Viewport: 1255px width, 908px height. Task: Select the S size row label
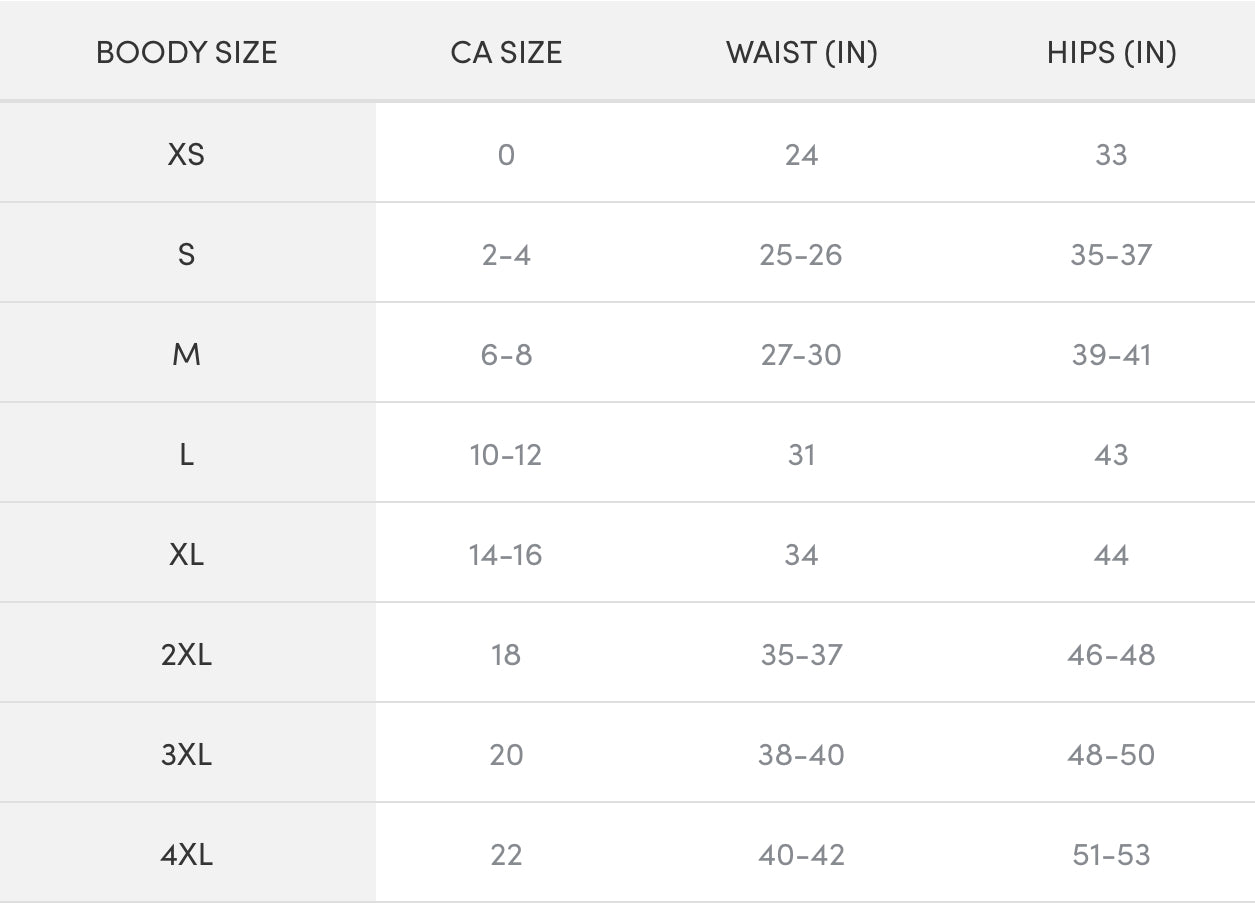tap(187, 255)
